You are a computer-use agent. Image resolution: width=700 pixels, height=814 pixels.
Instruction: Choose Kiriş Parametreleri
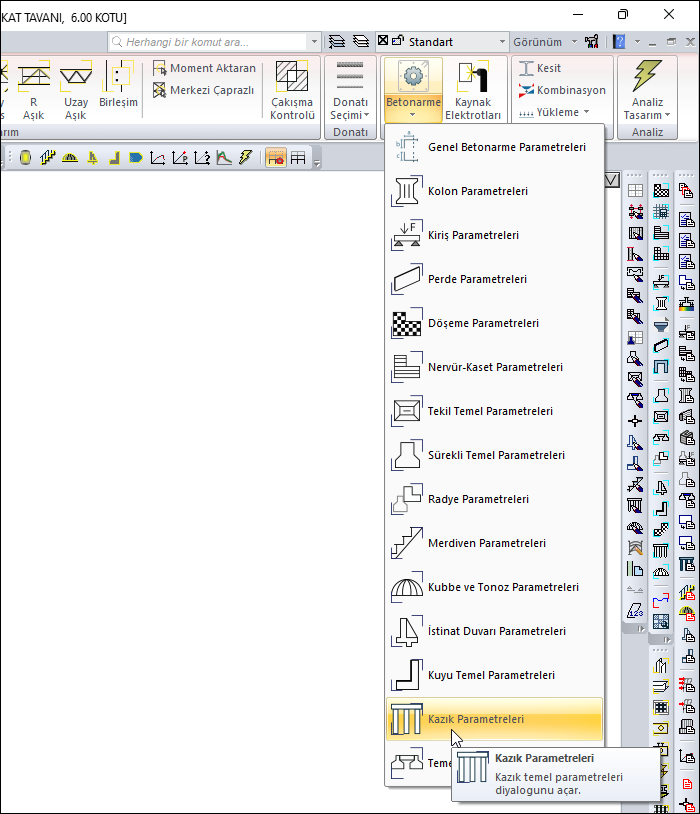(x=494, y=235)
